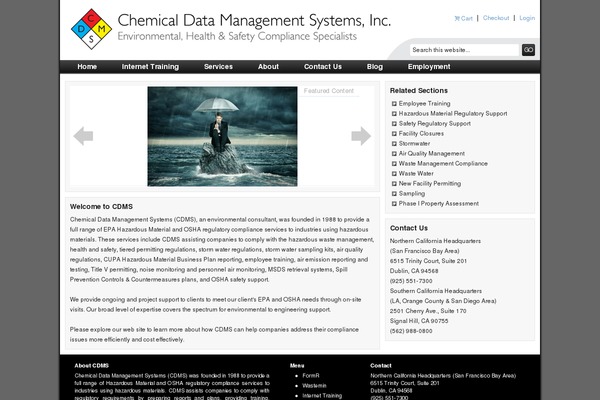600x400 pixels.
Task: Go to Home menu item
Action: point(87,67)
